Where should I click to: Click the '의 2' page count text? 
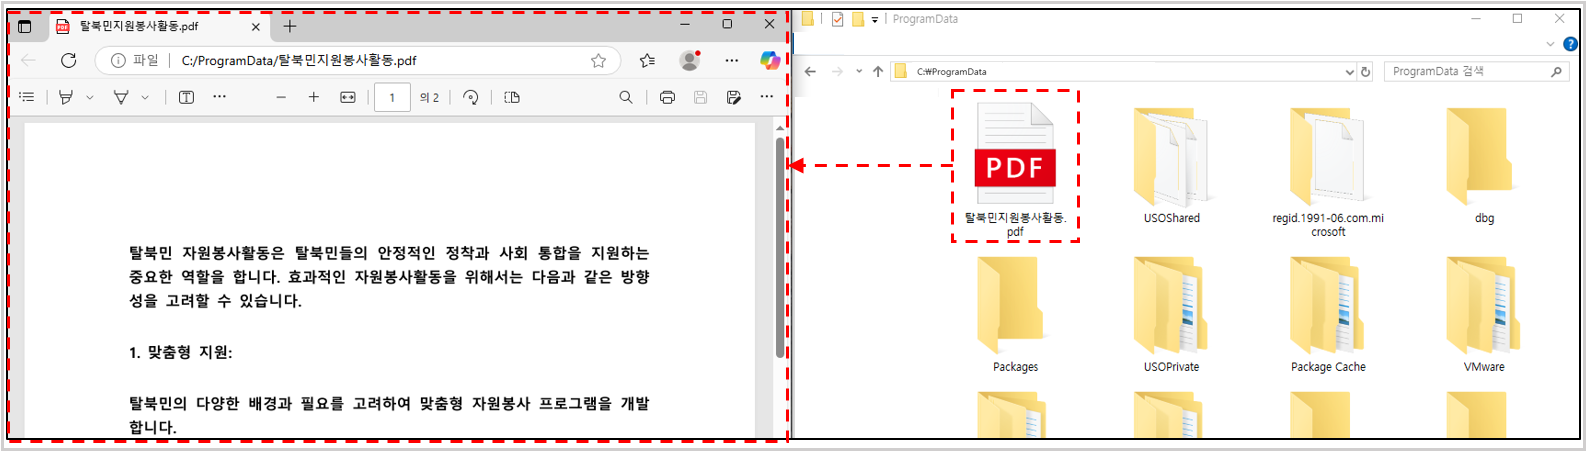tap(430, 97)
